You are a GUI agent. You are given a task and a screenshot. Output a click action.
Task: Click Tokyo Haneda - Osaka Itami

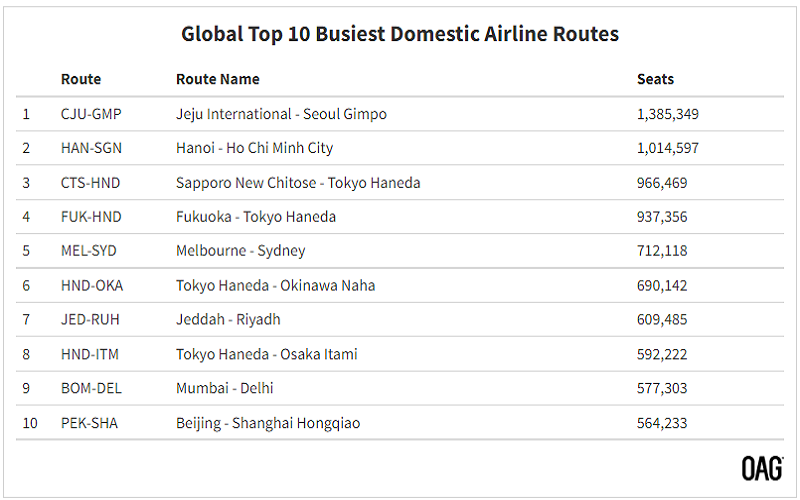click(266, 354)
